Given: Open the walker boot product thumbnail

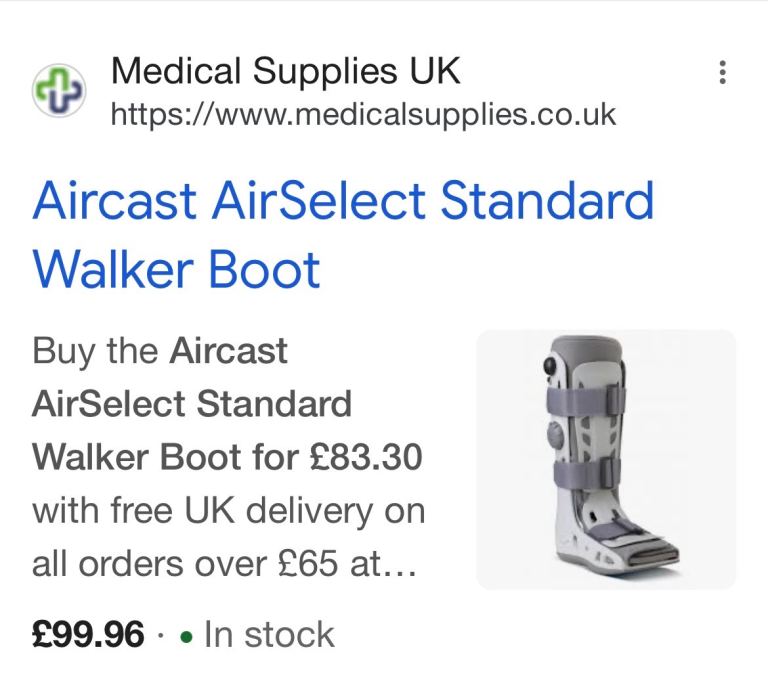Looking at the screenshot, I should coord(606,459).
